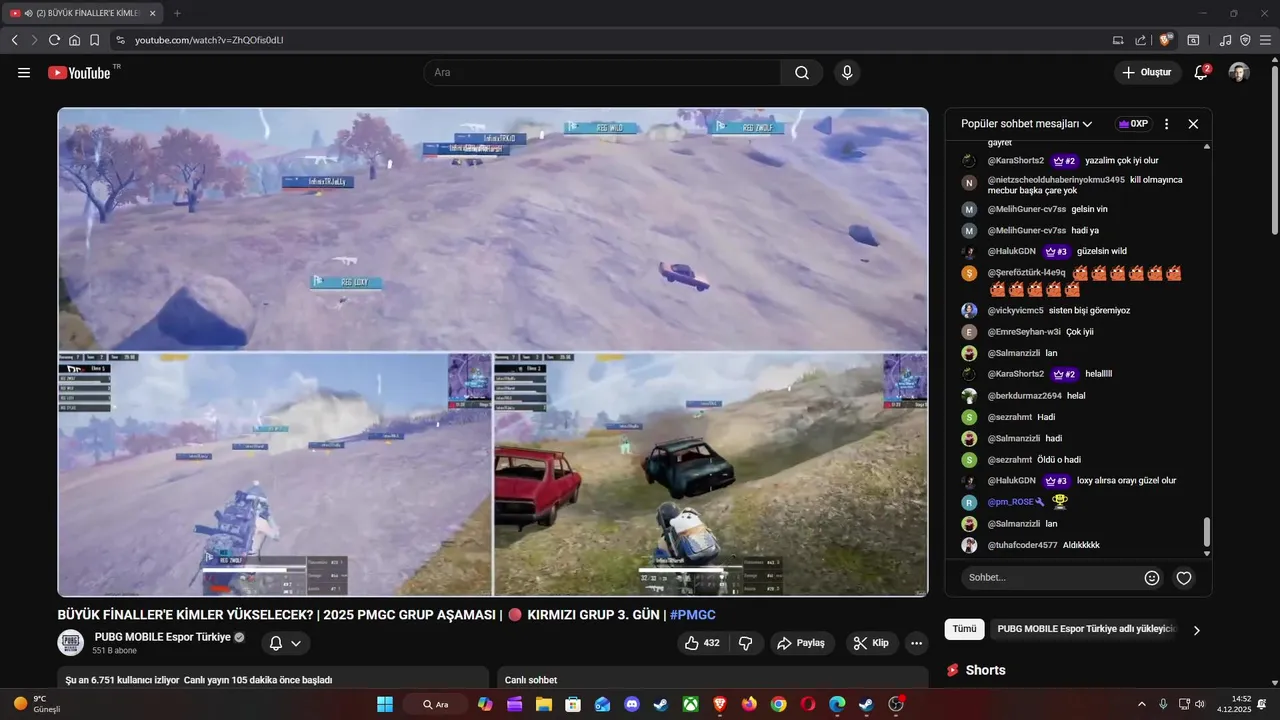Viewport: 1280px width, 720px height.
Task: Share page via address bar share icon
Action: [x=1141, y=40]
